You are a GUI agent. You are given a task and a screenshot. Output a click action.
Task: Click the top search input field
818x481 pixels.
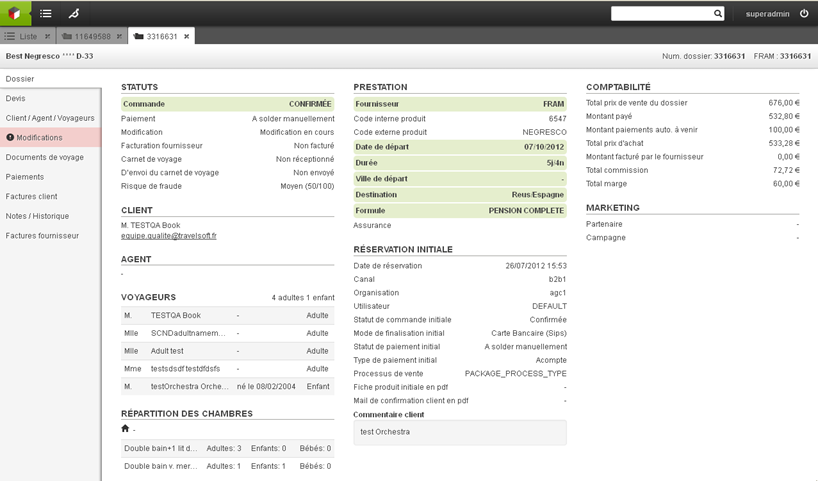click(661, 14)
